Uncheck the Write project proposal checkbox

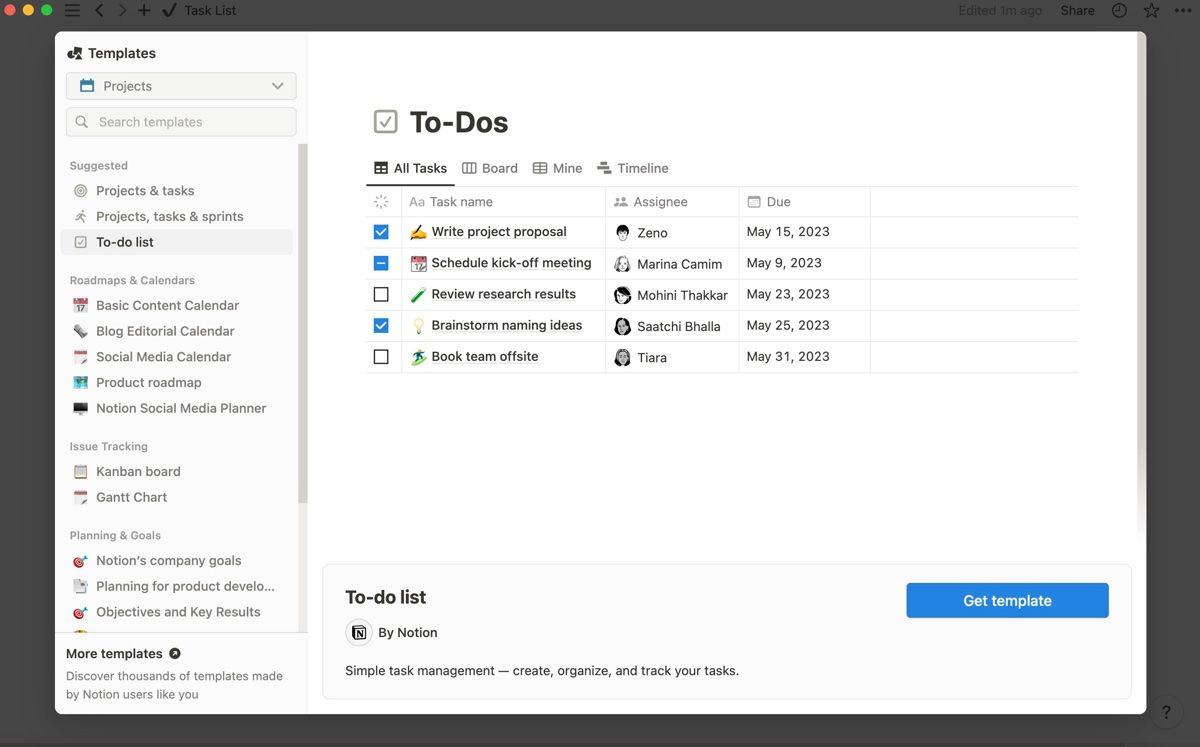point(381,232)
